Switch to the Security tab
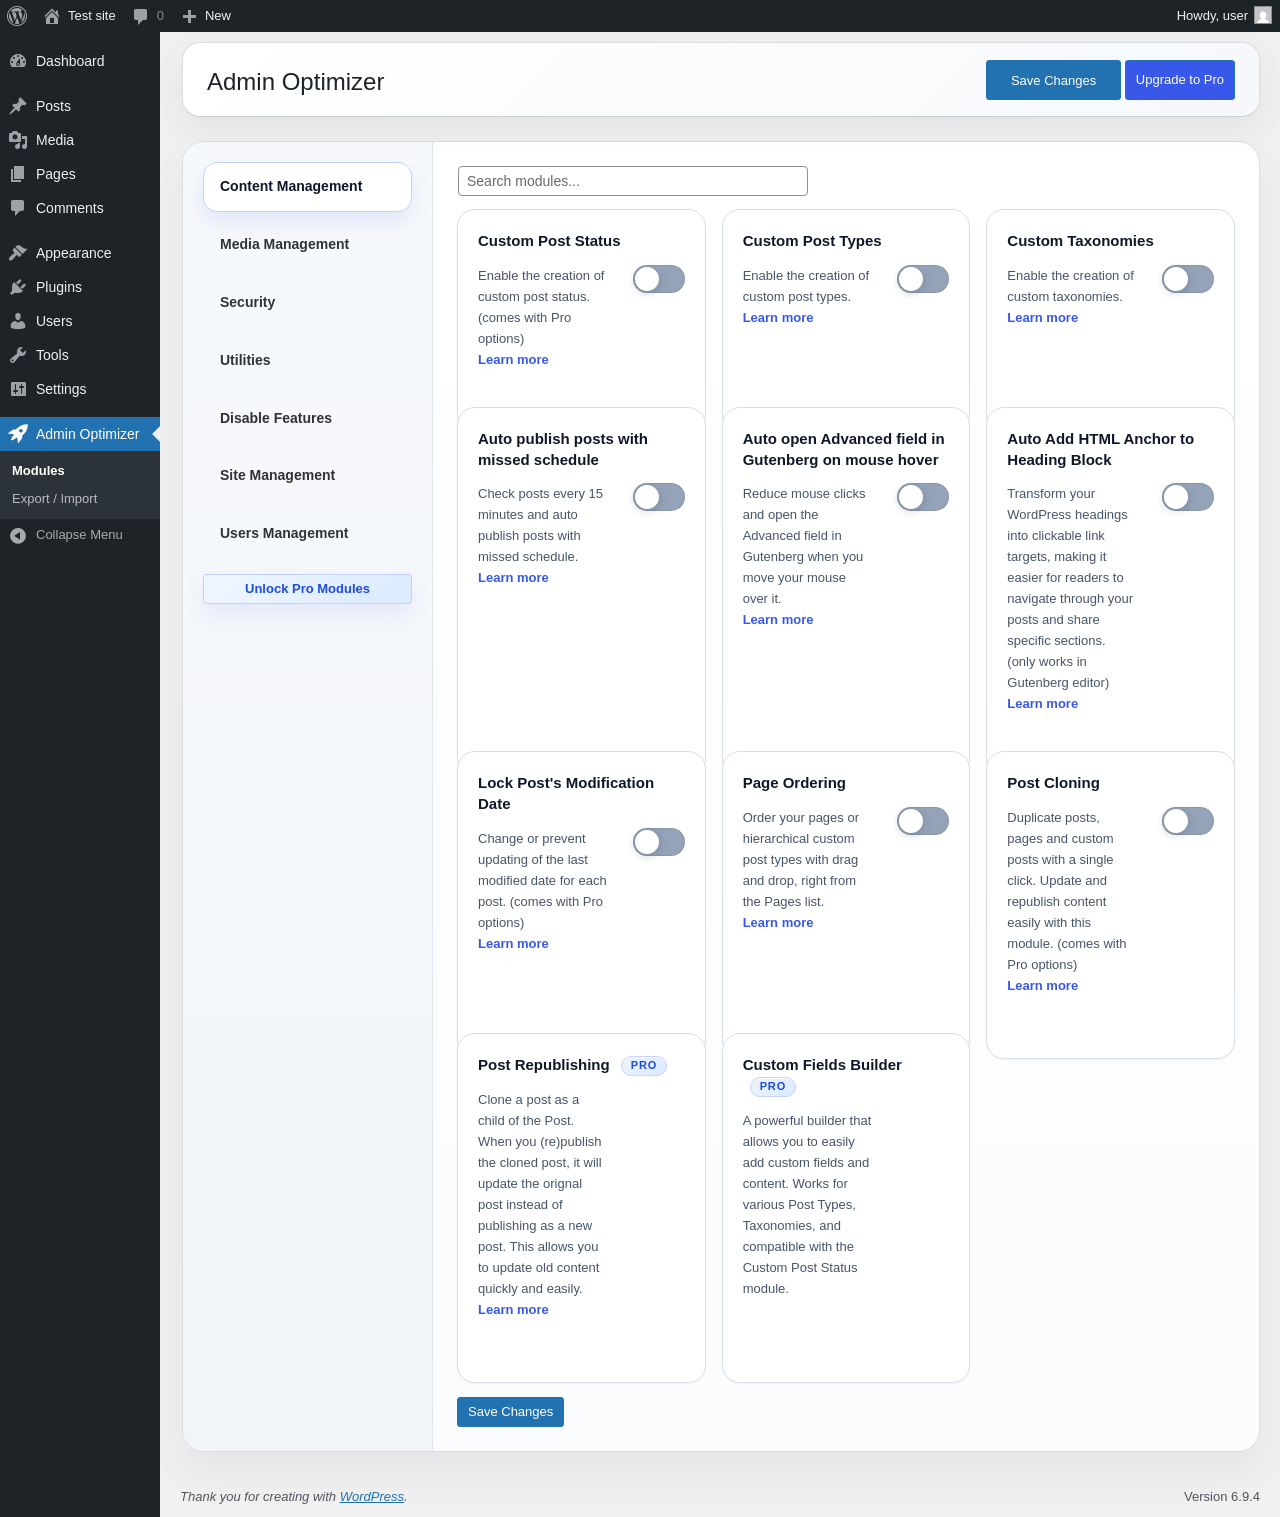Viewport: 1280px width, 1517px height. (x=247, y=302)
